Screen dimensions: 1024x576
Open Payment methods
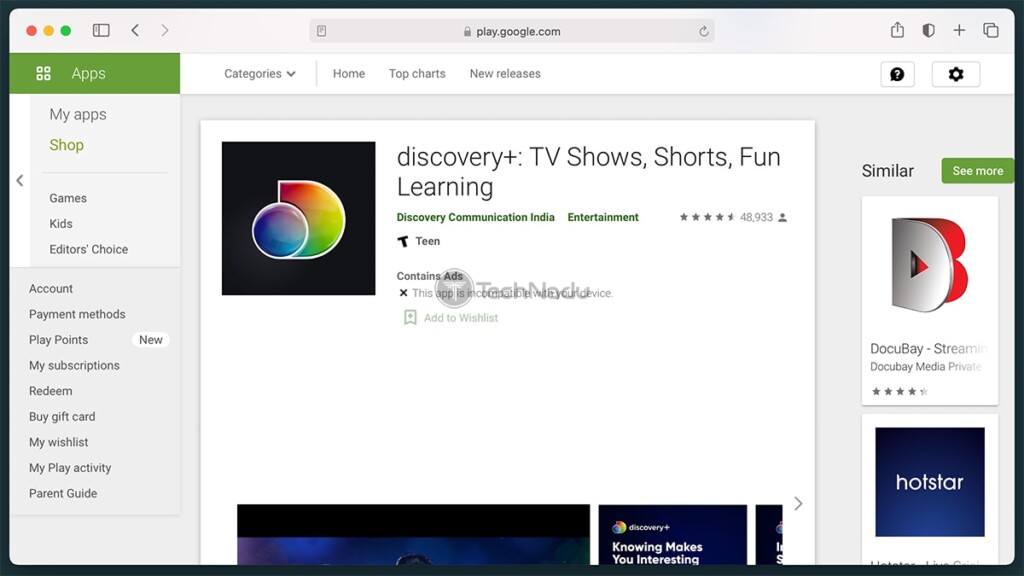(77, 314)
